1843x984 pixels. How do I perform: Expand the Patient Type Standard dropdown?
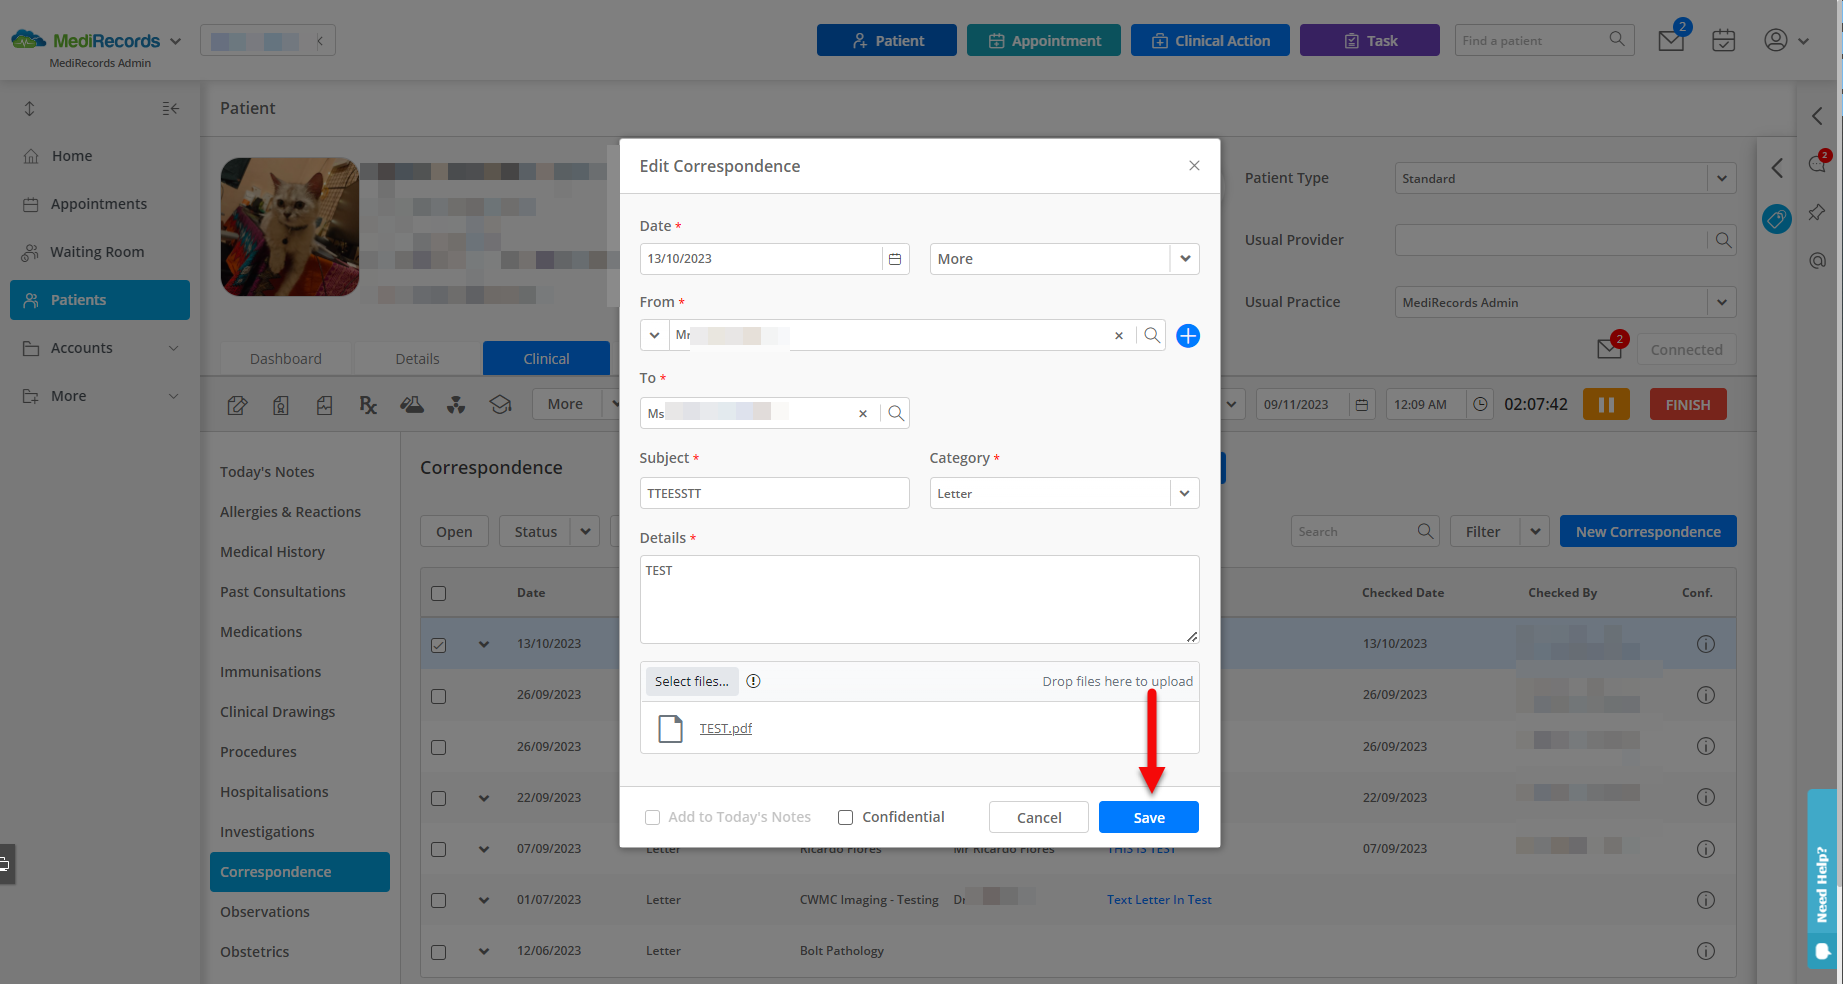click(1721, 179)
